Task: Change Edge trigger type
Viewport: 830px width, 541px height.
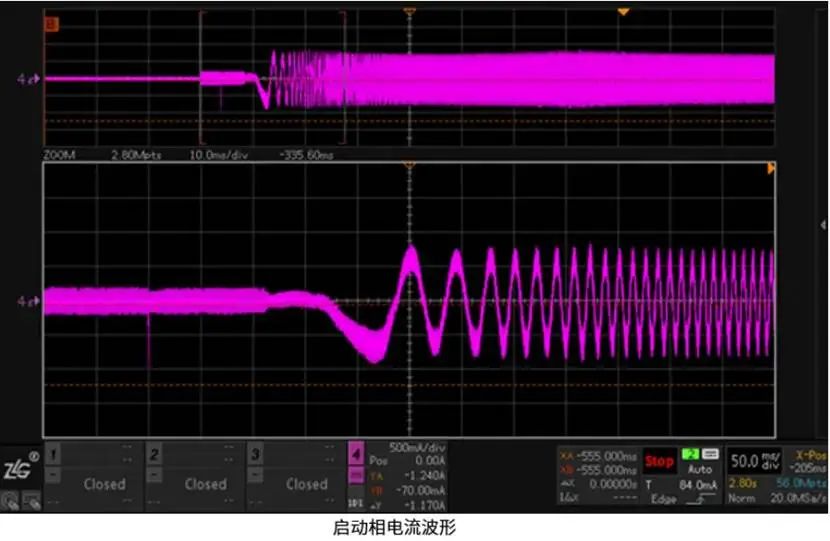Action: click(x=664, y=499)
